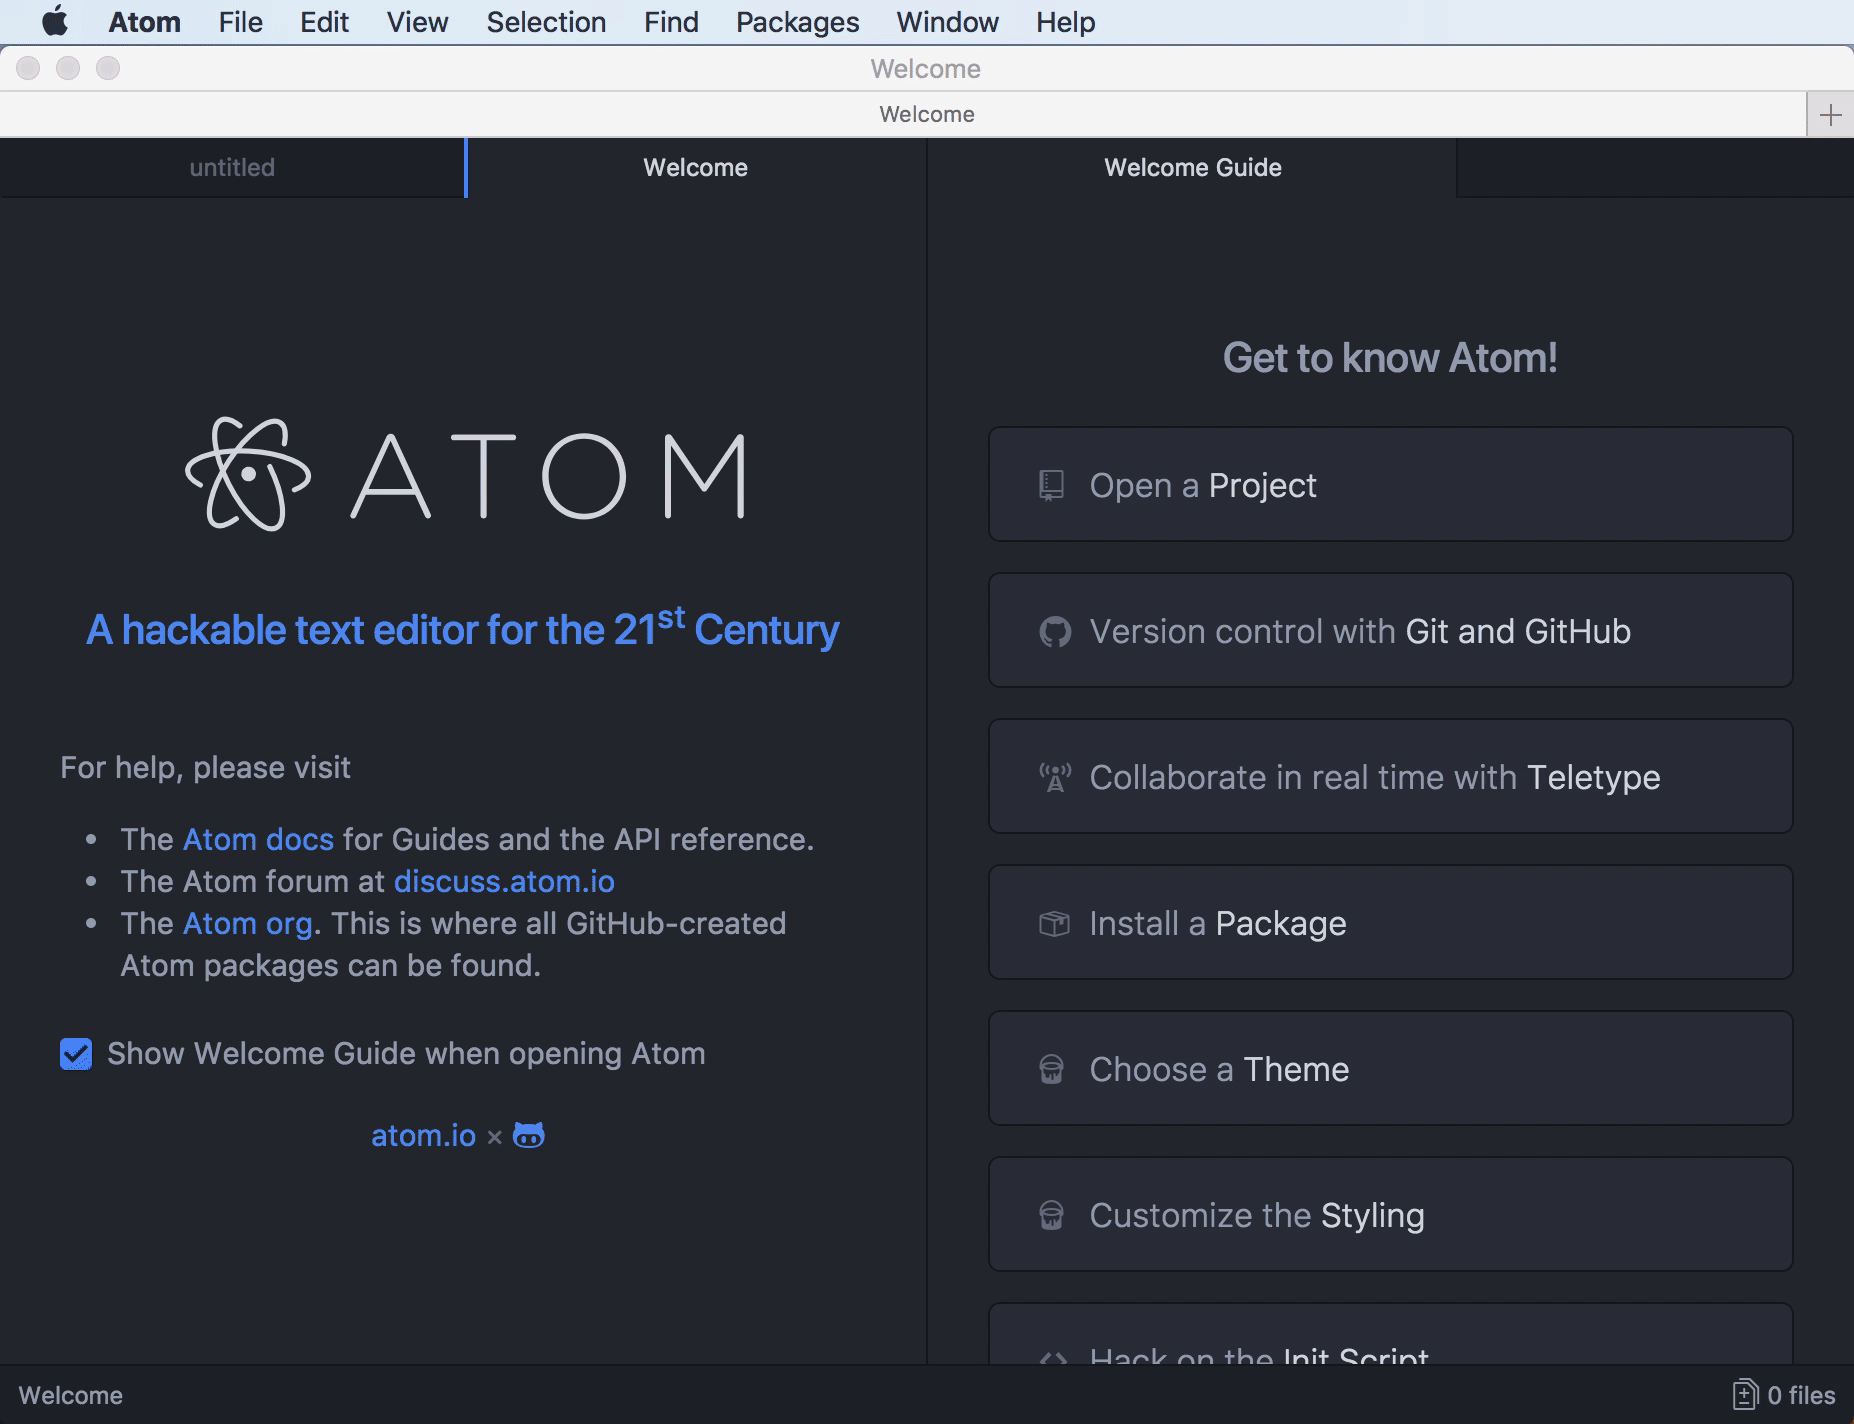Expand Collaborate in real time with Teletype
Viewport: 1854px width, 1424px height.
click(x=1390, y=776)
